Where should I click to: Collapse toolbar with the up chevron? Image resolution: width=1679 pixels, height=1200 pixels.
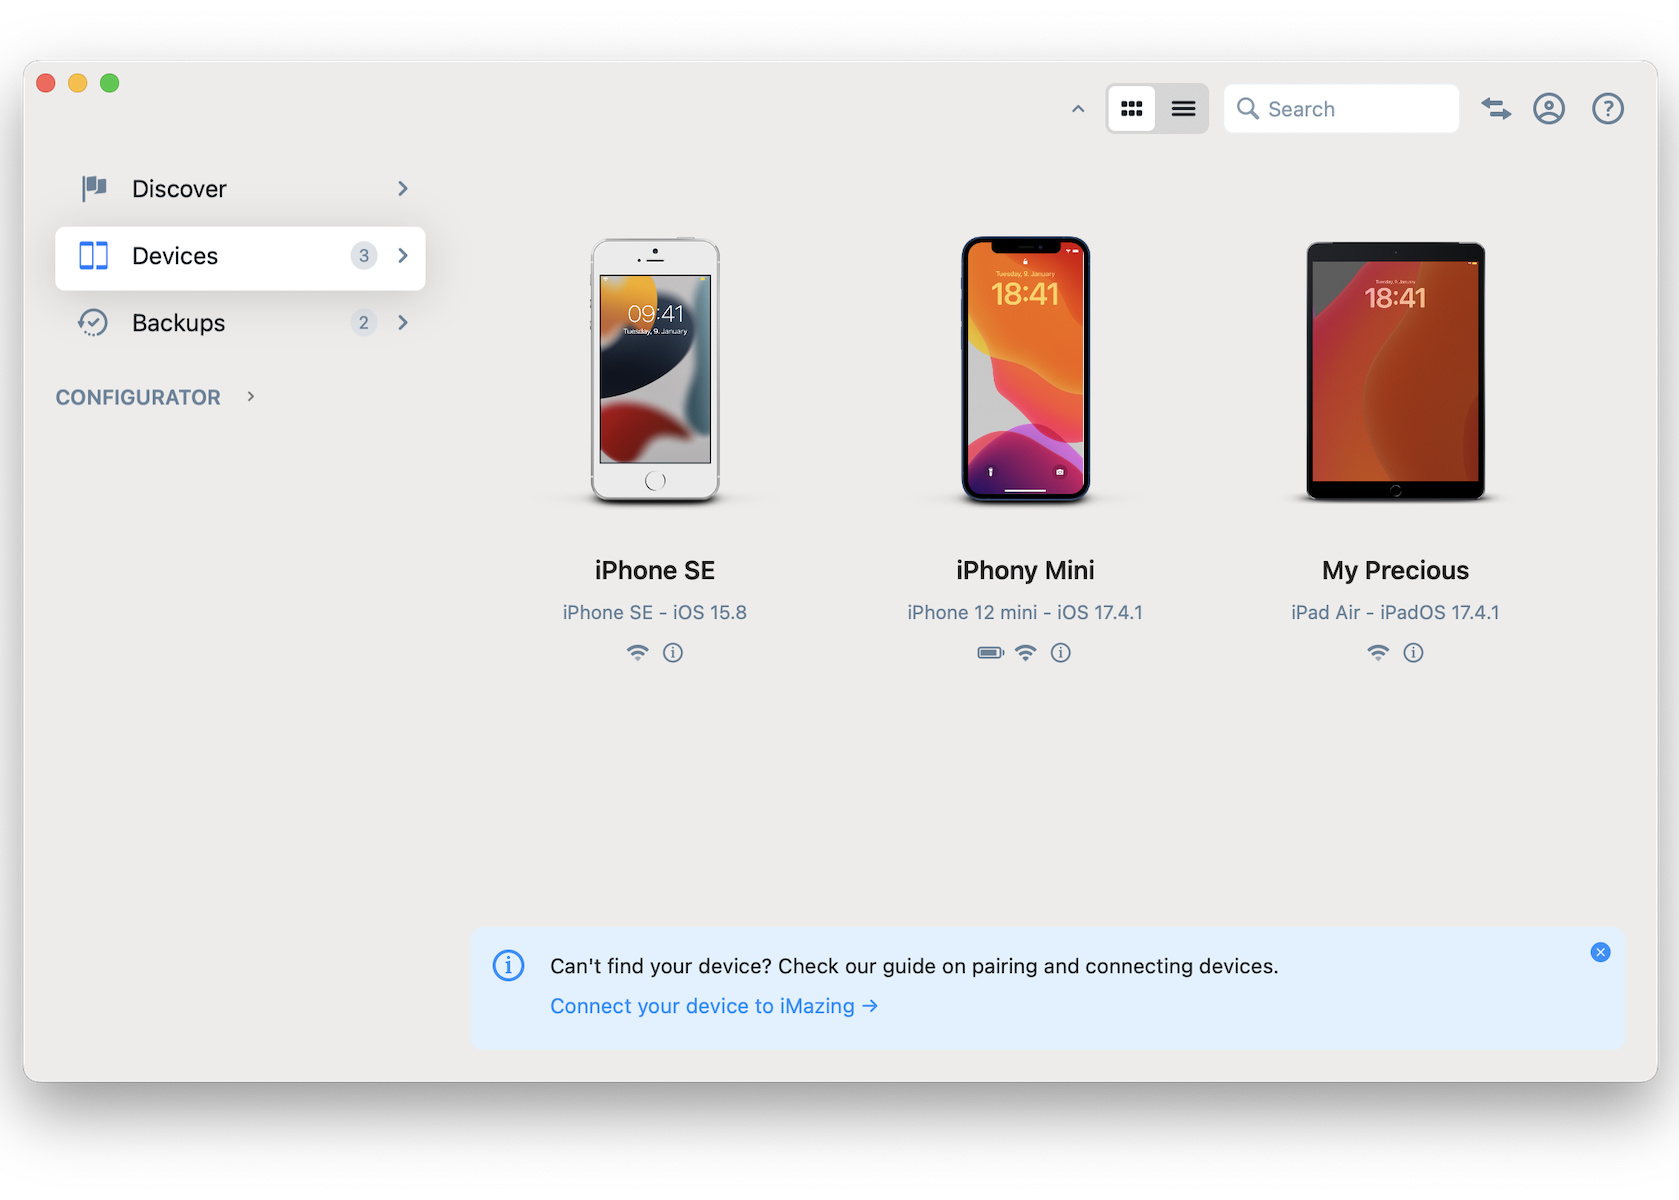pyautogui.click(x=1078, y=109)
